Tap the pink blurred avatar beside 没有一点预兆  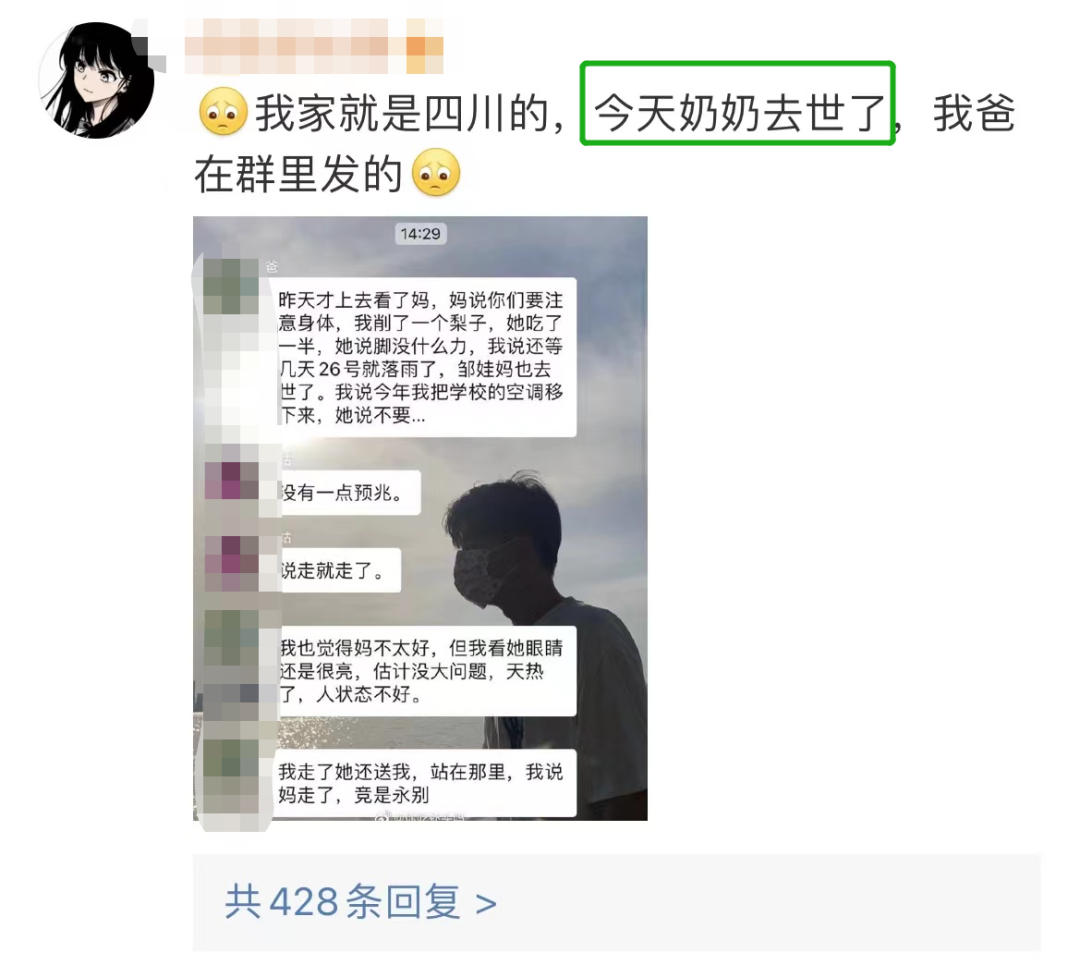(231, 480)
